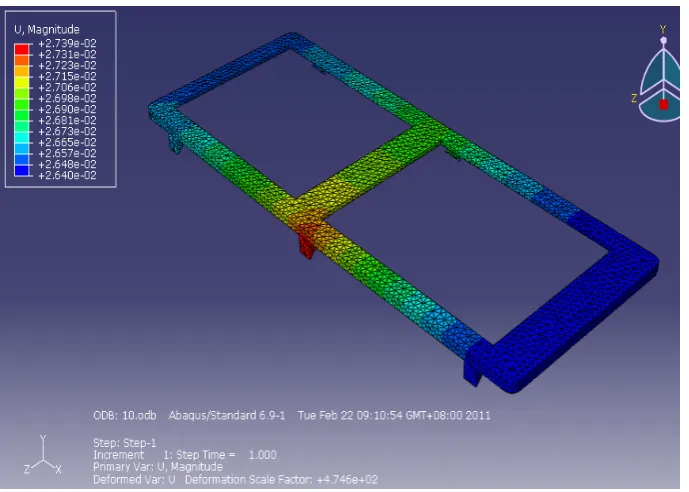Click 'Deformation Scale Factor: +4.746e+02' text

click(281, 479)
